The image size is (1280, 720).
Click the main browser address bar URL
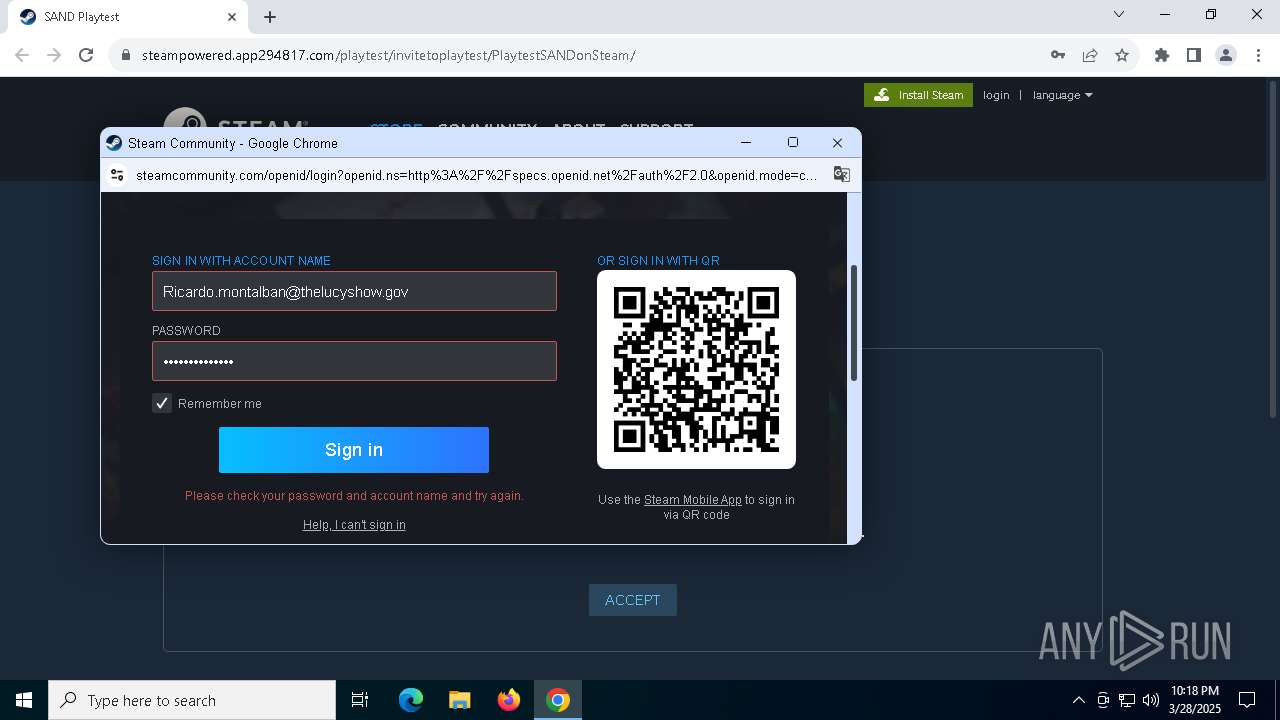389,55
